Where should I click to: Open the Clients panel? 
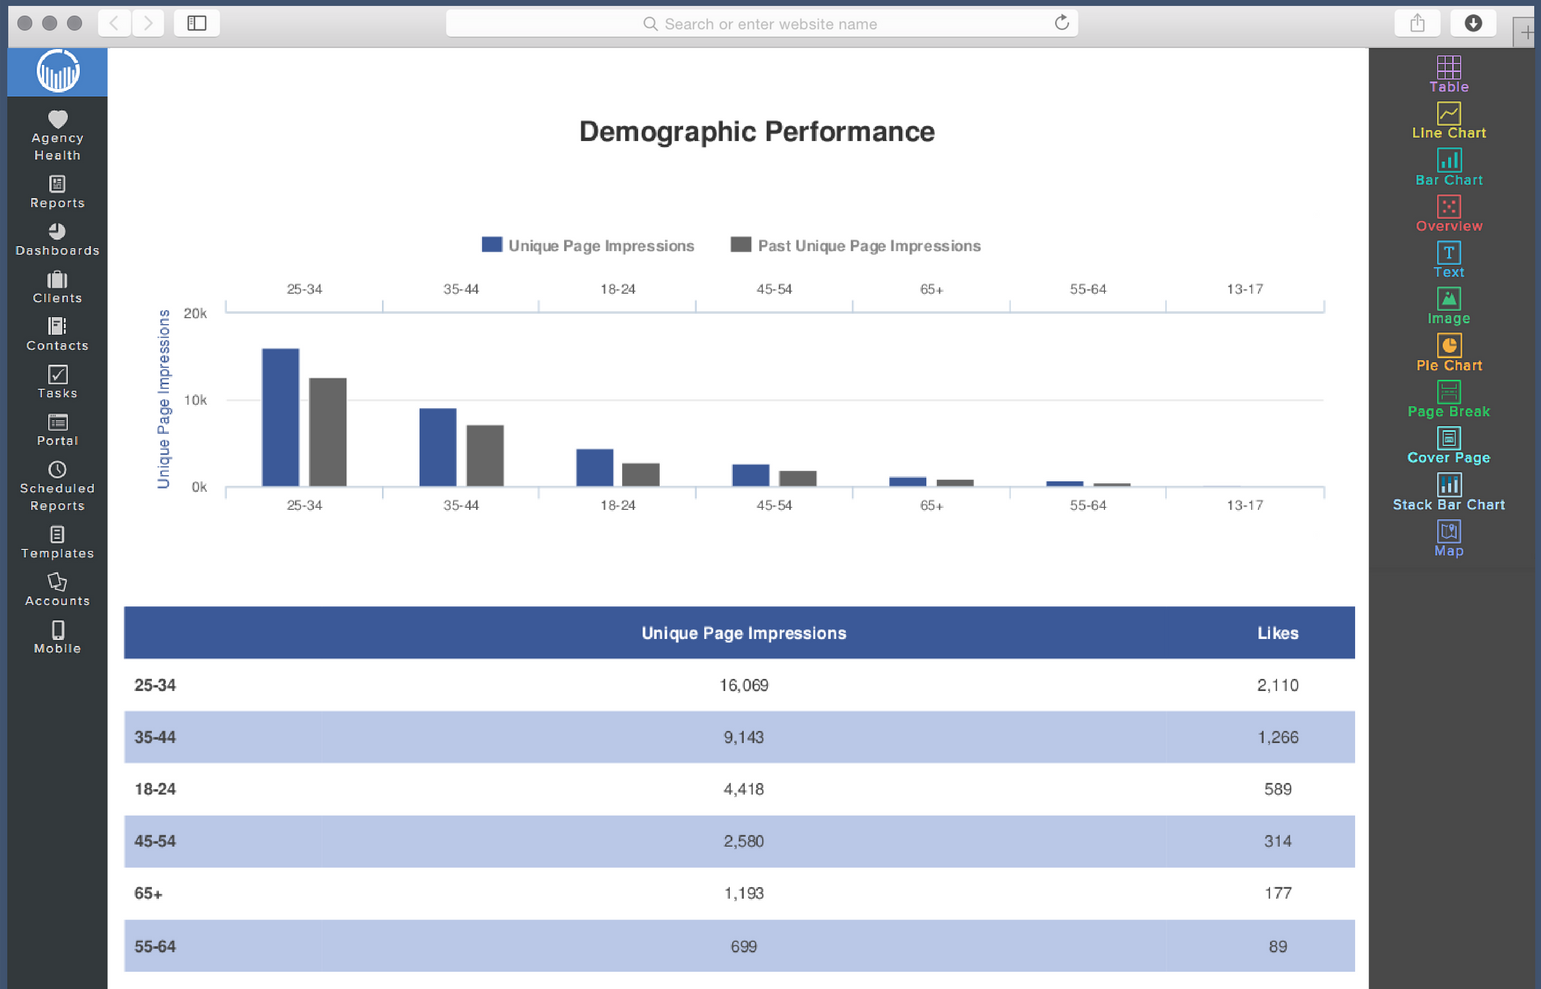click(57, 288)
